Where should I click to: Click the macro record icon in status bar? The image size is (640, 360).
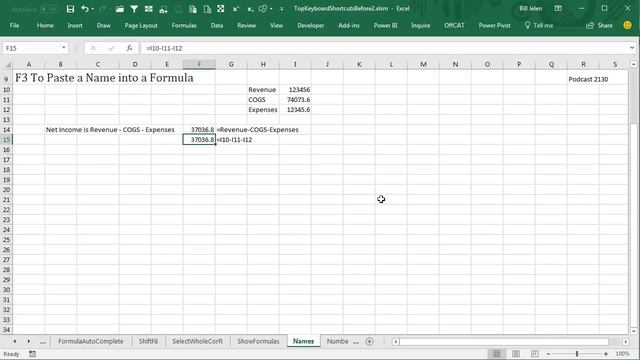point(32,354)
